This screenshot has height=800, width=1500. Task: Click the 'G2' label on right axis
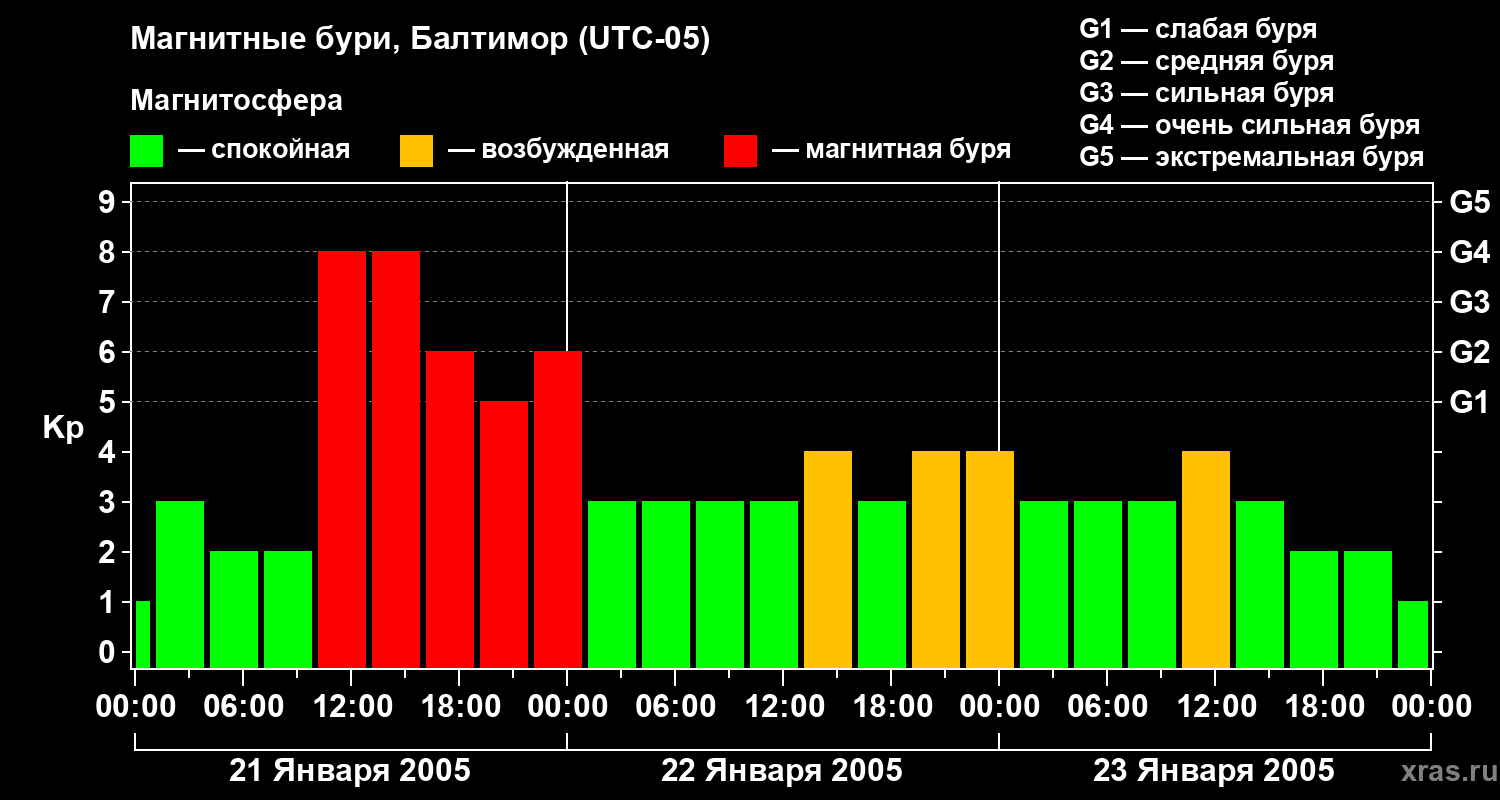(x=1469, y=352)
